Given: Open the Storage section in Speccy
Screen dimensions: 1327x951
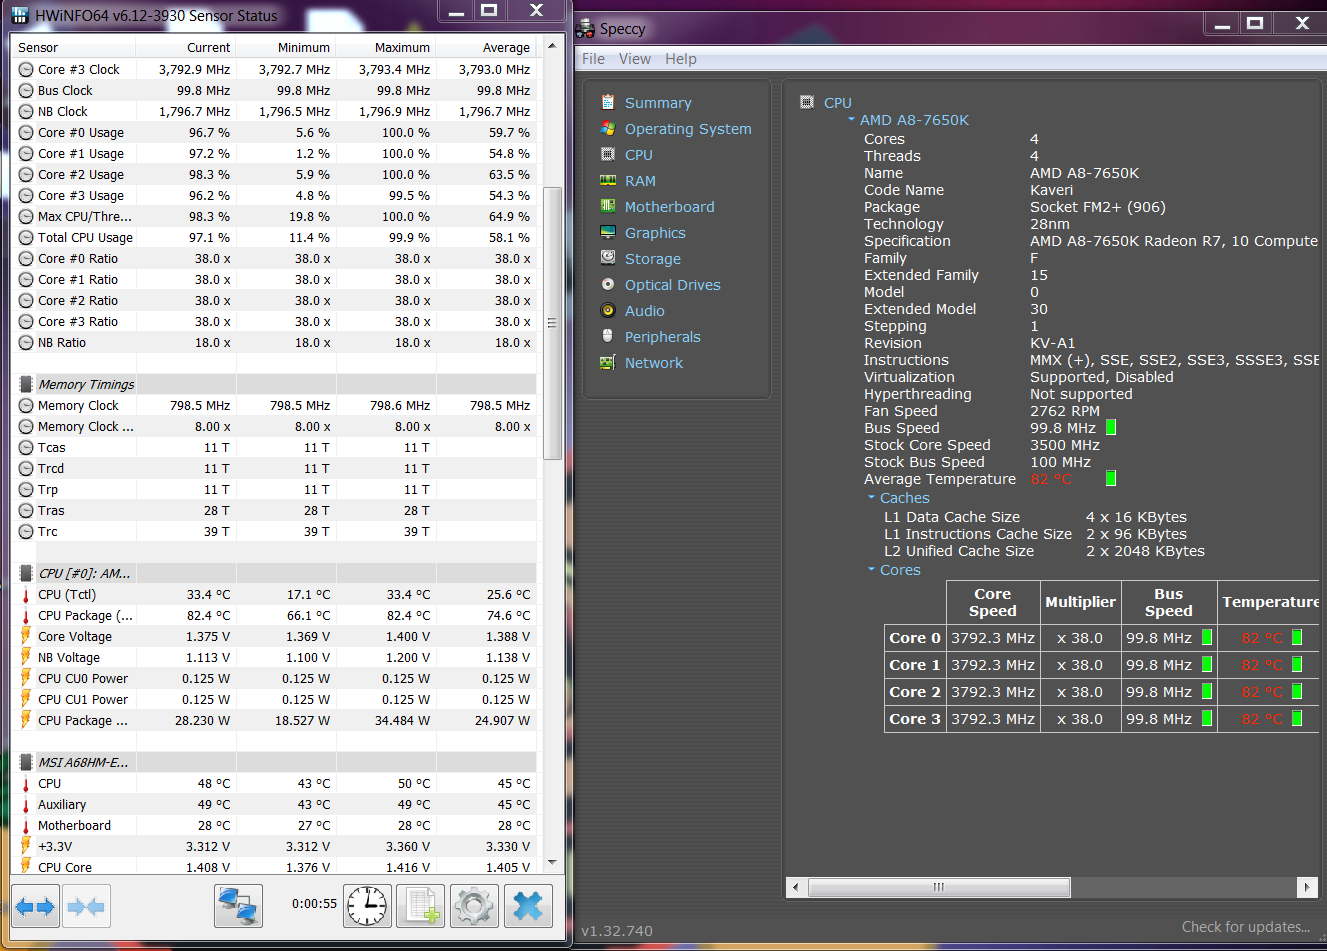Looking at the screenshot, I should tap(652, 259).
